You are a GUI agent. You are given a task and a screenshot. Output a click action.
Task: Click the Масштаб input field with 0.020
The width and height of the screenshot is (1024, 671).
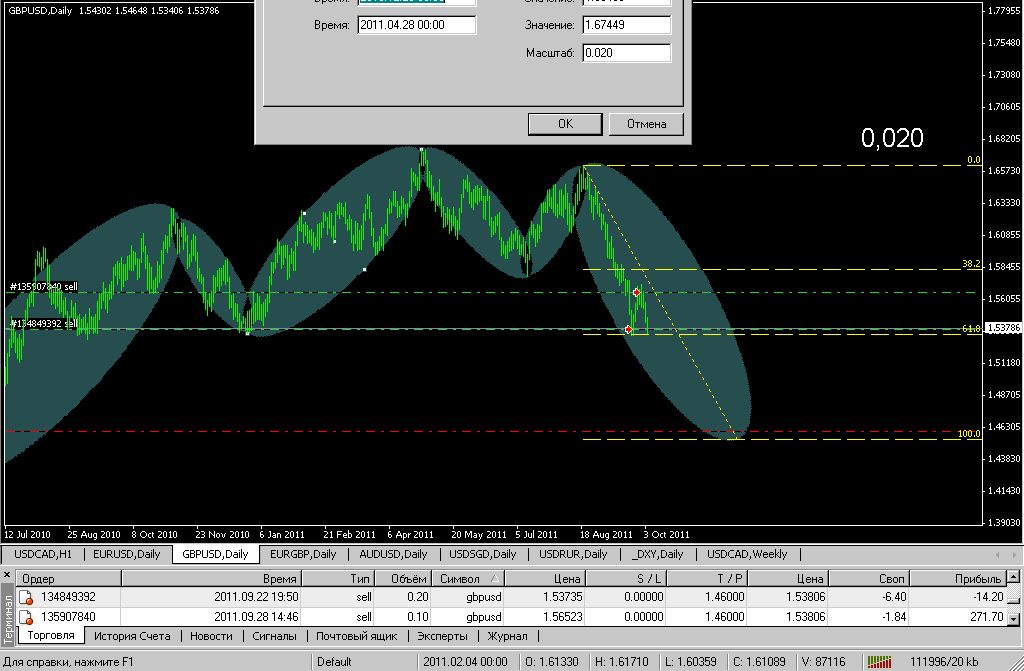(626, 53)
